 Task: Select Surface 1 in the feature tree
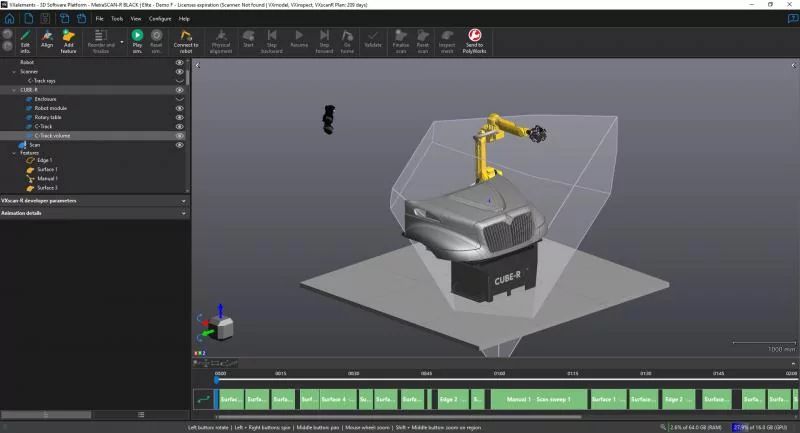click(x=48, y=169)
